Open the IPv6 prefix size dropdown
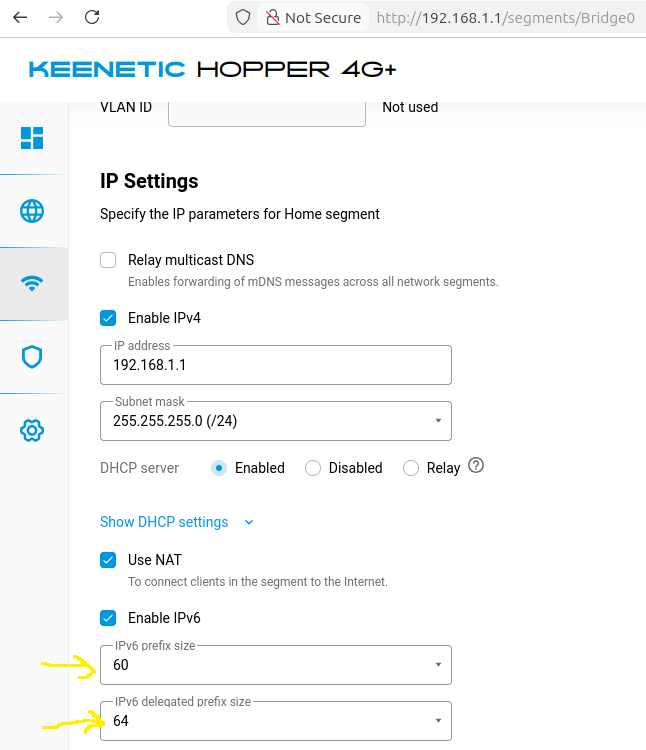This screenshot has height=750, width=646. [x=276, y=665]
